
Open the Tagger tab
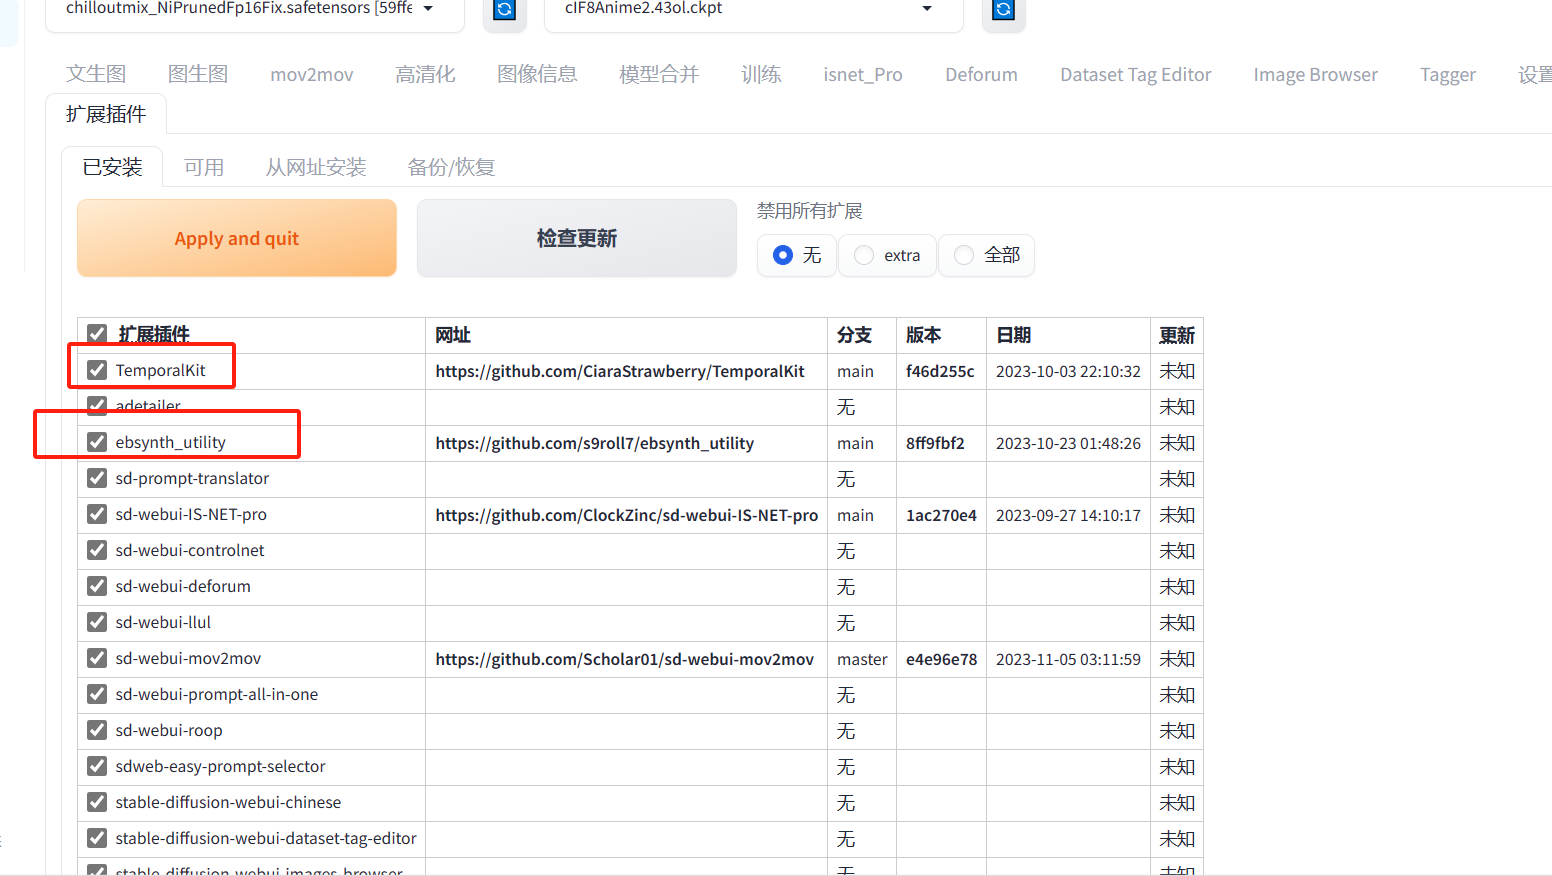(x=1448, y=75)
